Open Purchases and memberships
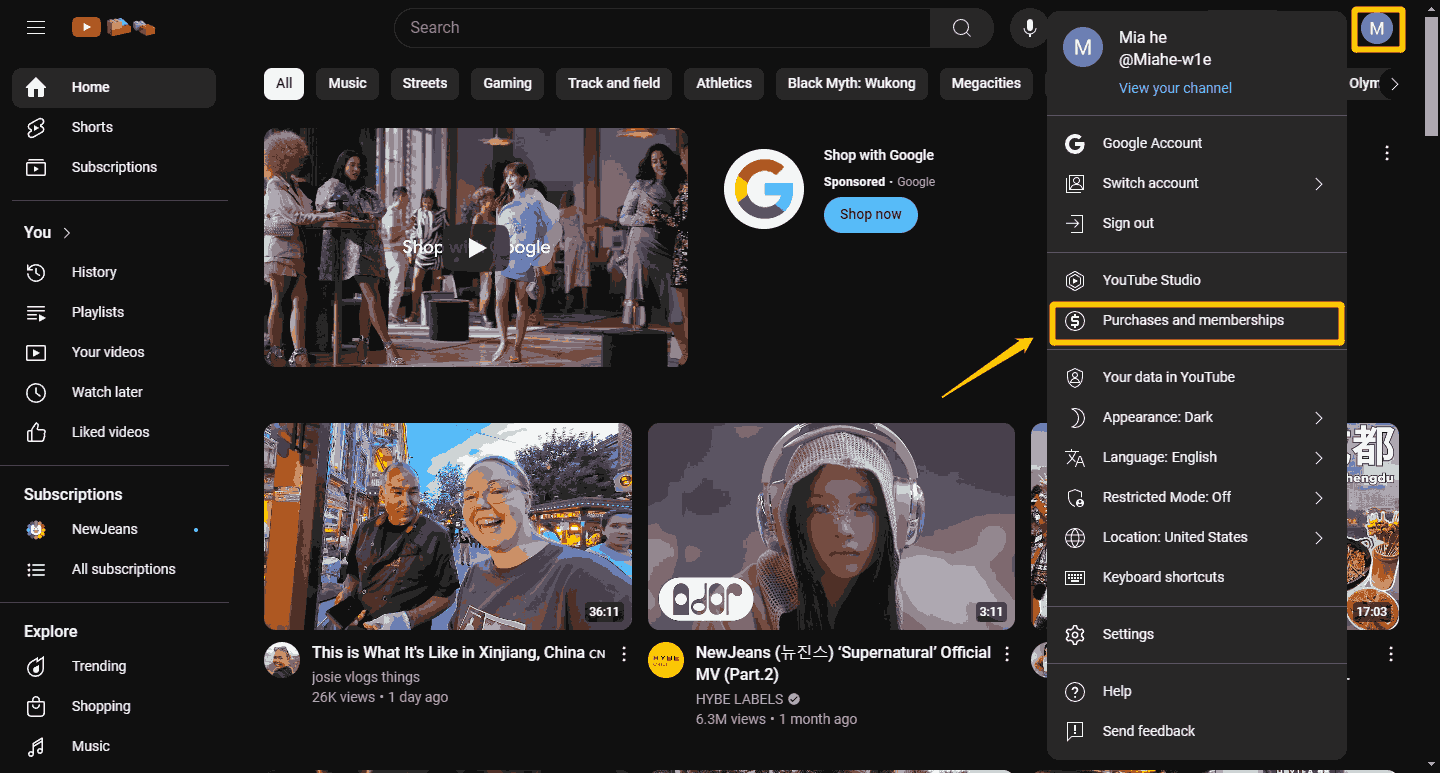Screen dimensions: 1440x773 [1197, 321]
